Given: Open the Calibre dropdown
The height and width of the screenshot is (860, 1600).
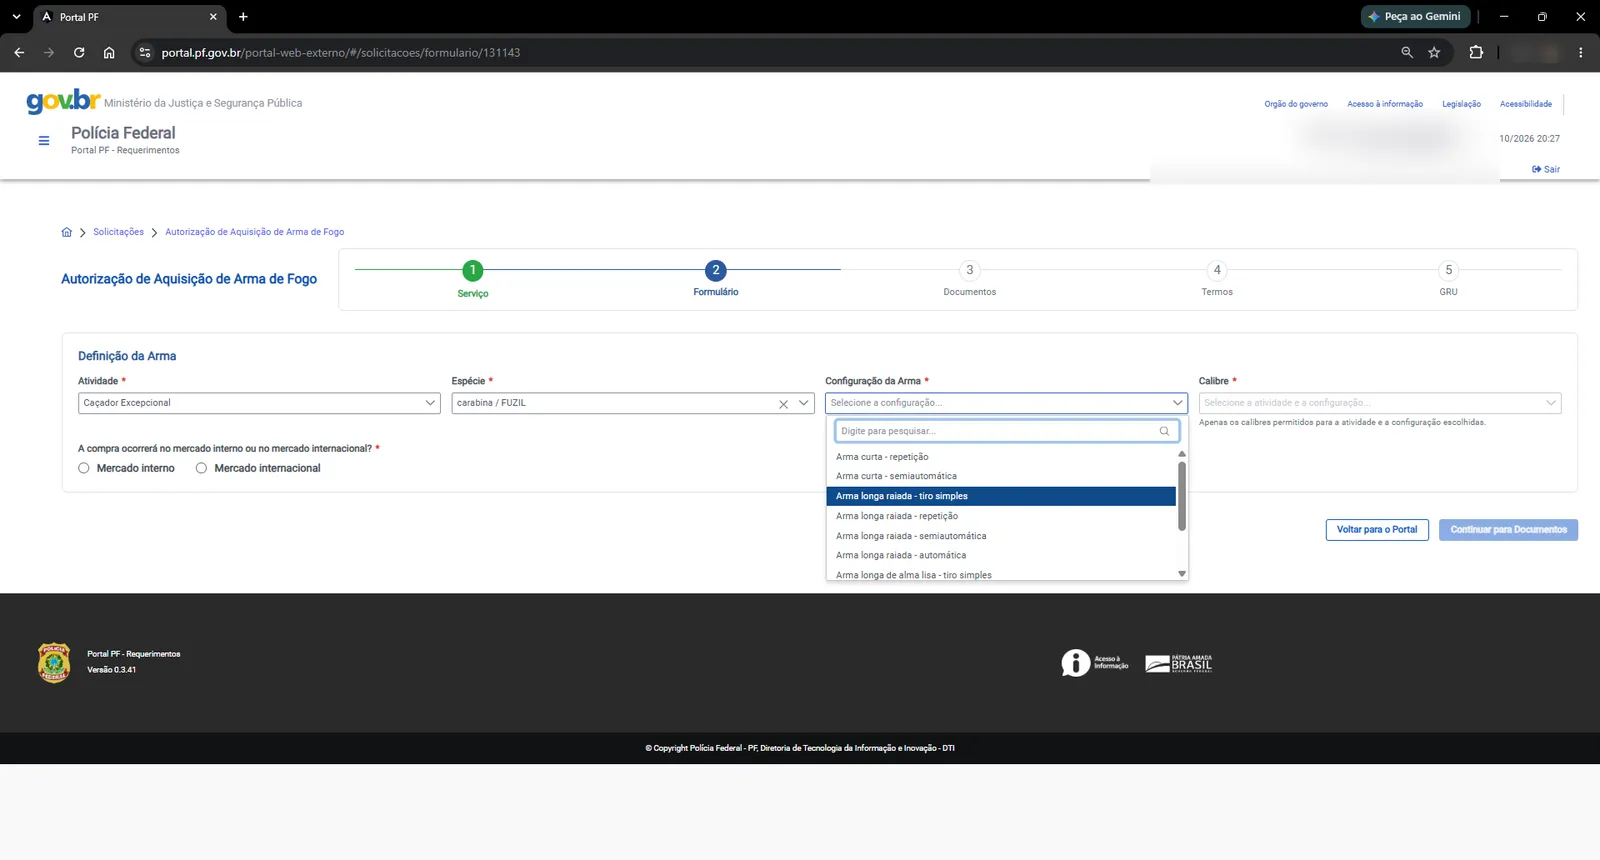Looking at the screenshot, I should point(1380,403).
